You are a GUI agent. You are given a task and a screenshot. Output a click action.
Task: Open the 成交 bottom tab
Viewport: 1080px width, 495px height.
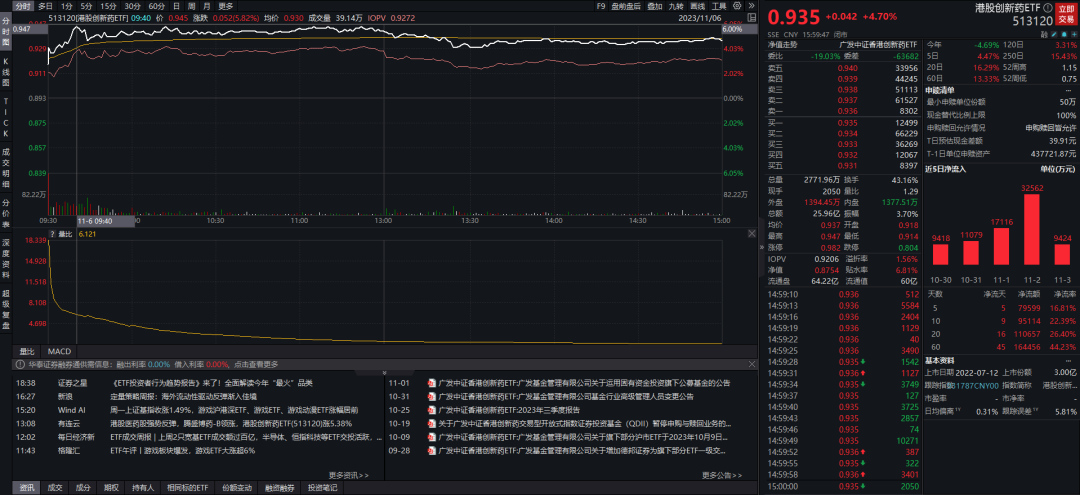tap(54, 488)
